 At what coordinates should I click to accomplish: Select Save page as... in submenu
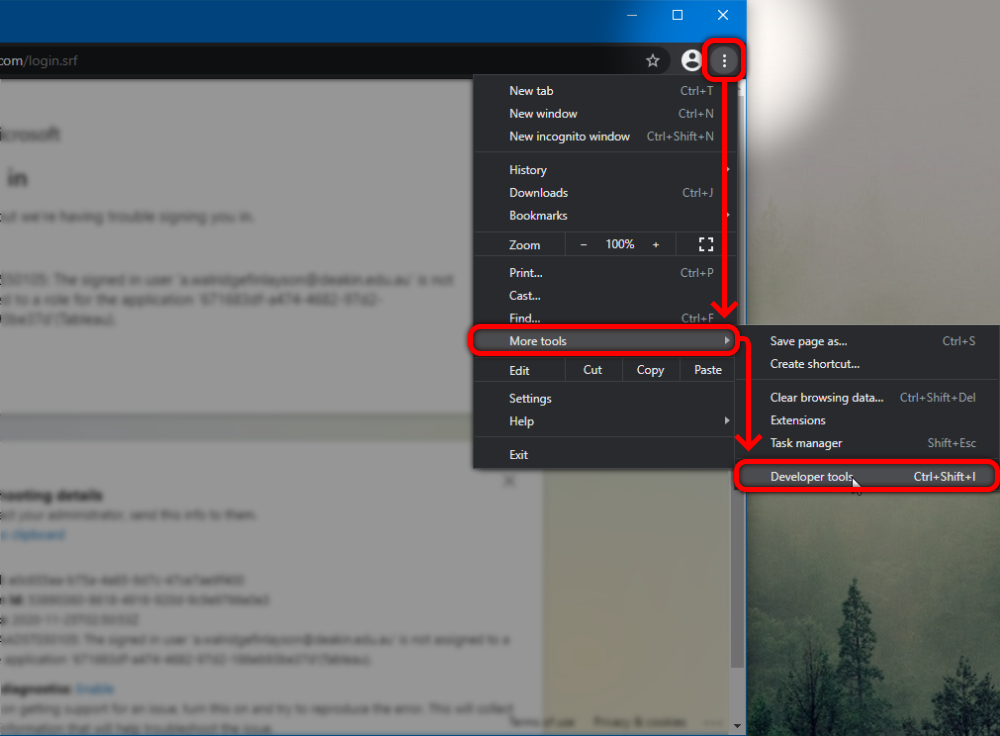(868, 341)
